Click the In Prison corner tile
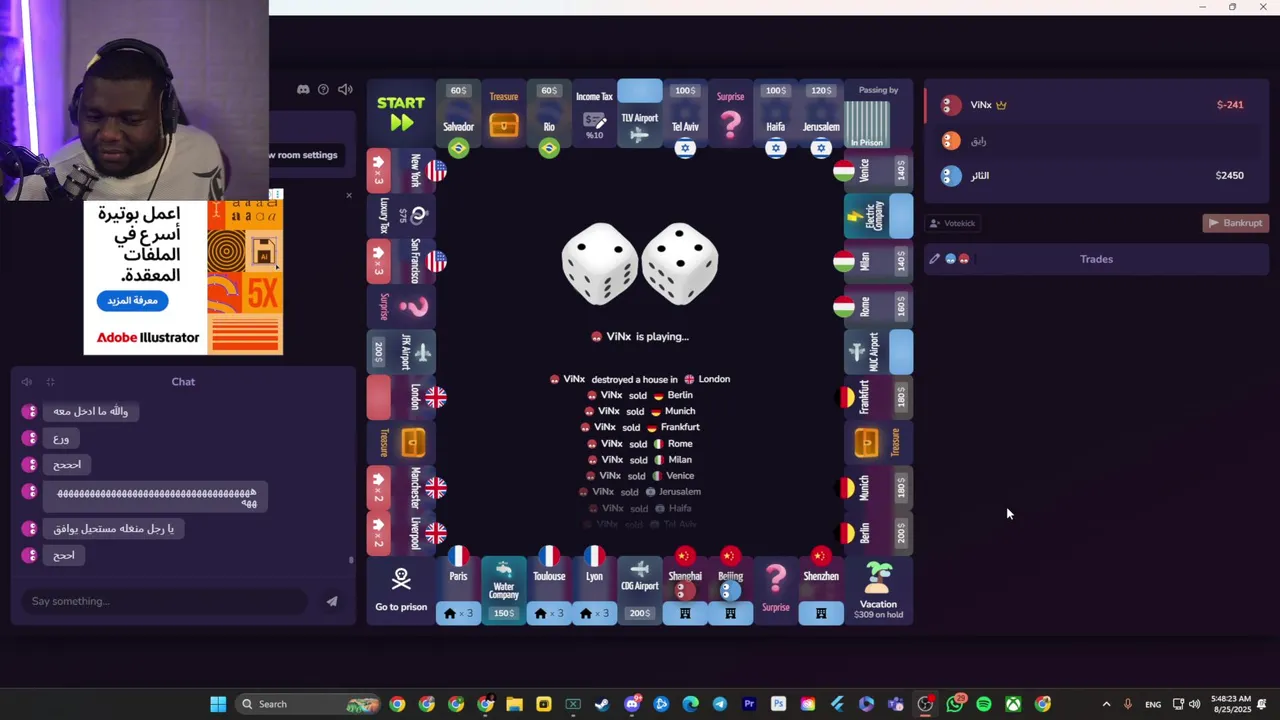Screen dimensions: 1280x720 pyautogui.click(x=878, y=114)
